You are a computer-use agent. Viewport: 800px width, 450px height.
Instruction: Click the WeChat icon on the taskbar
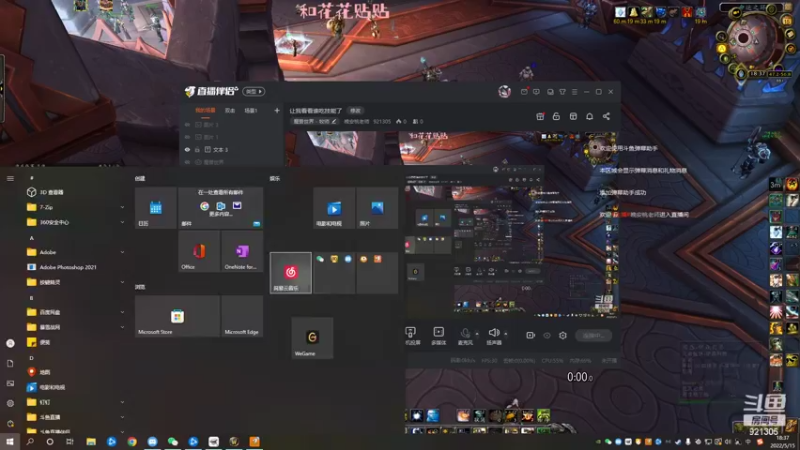coord(172,442)
